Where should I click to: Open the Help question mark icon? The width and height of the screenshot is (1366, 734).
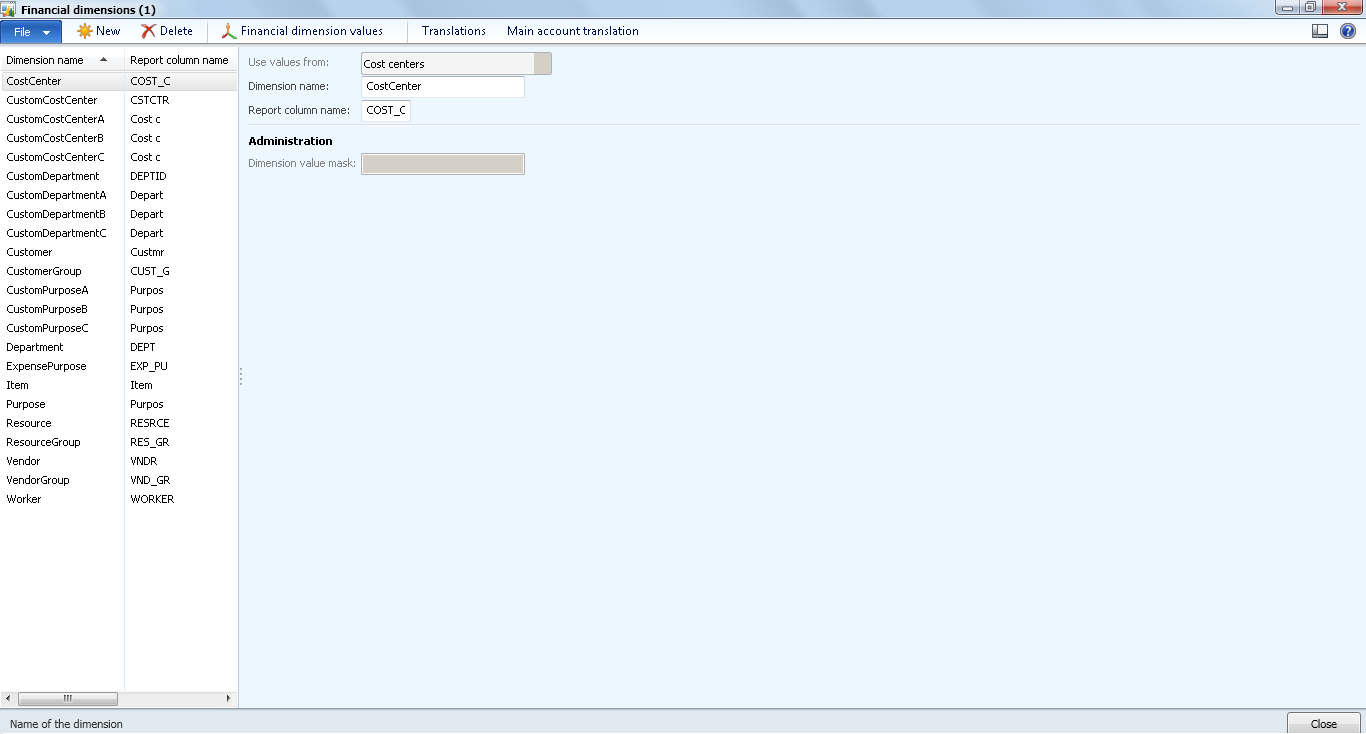1348,31
